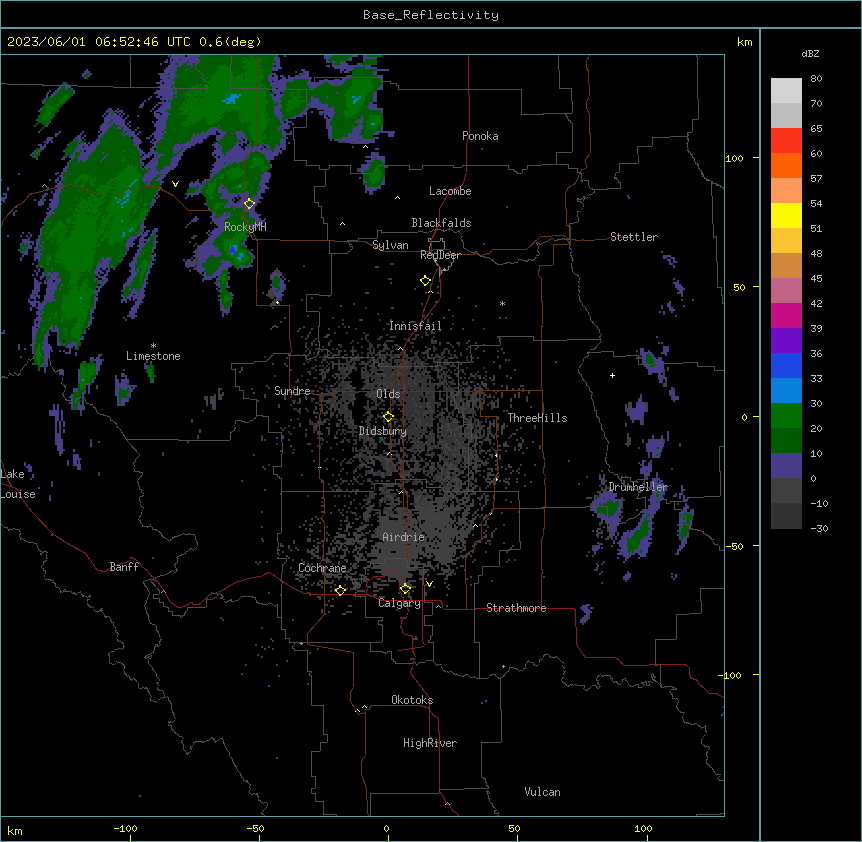Click the Base_Reflectivity title text
The width and height of the screenshot is (862, 842).
(431, 15)
